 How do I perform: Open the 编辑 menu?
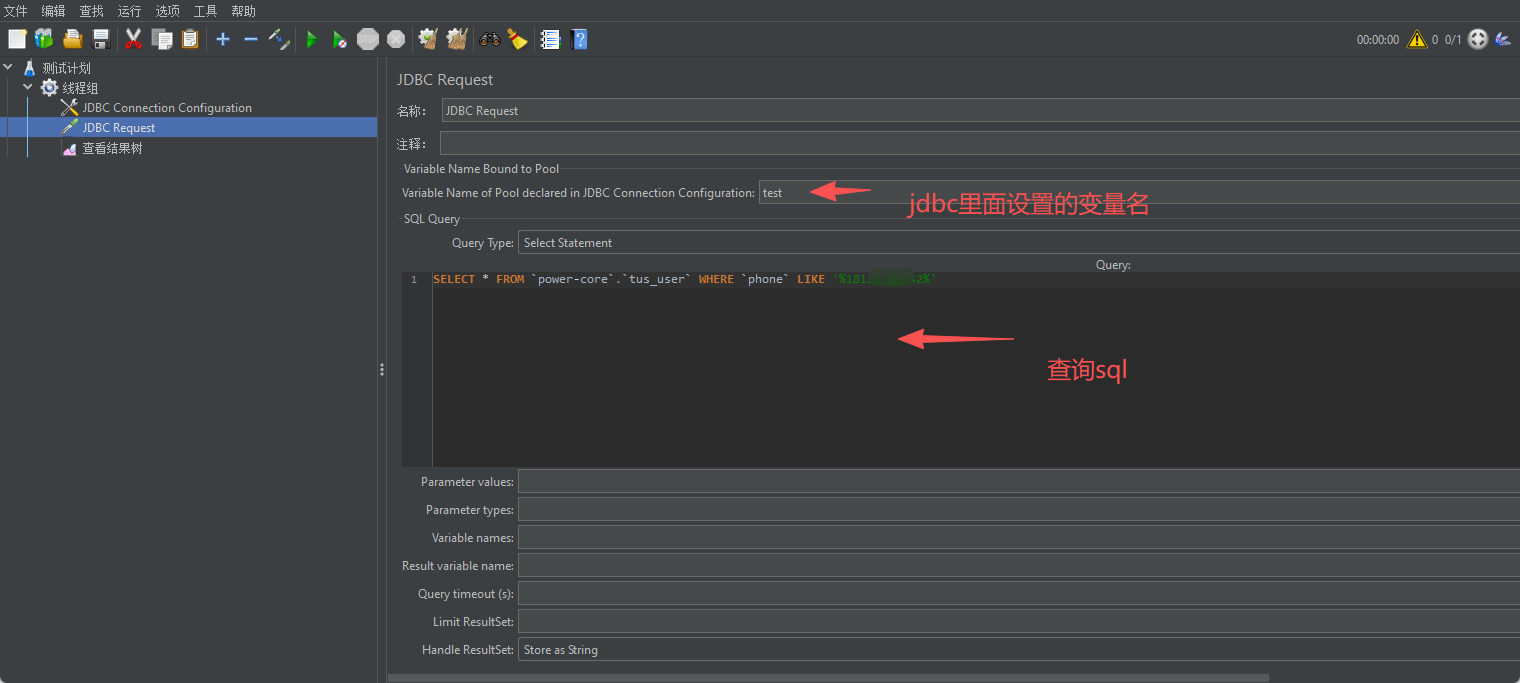53,11
